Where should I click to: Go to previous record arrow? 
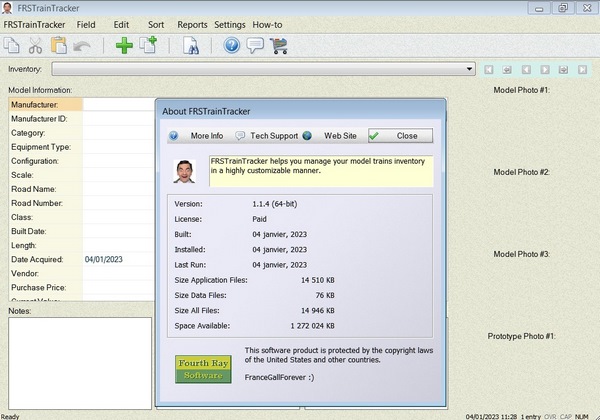tap(526, 70)
